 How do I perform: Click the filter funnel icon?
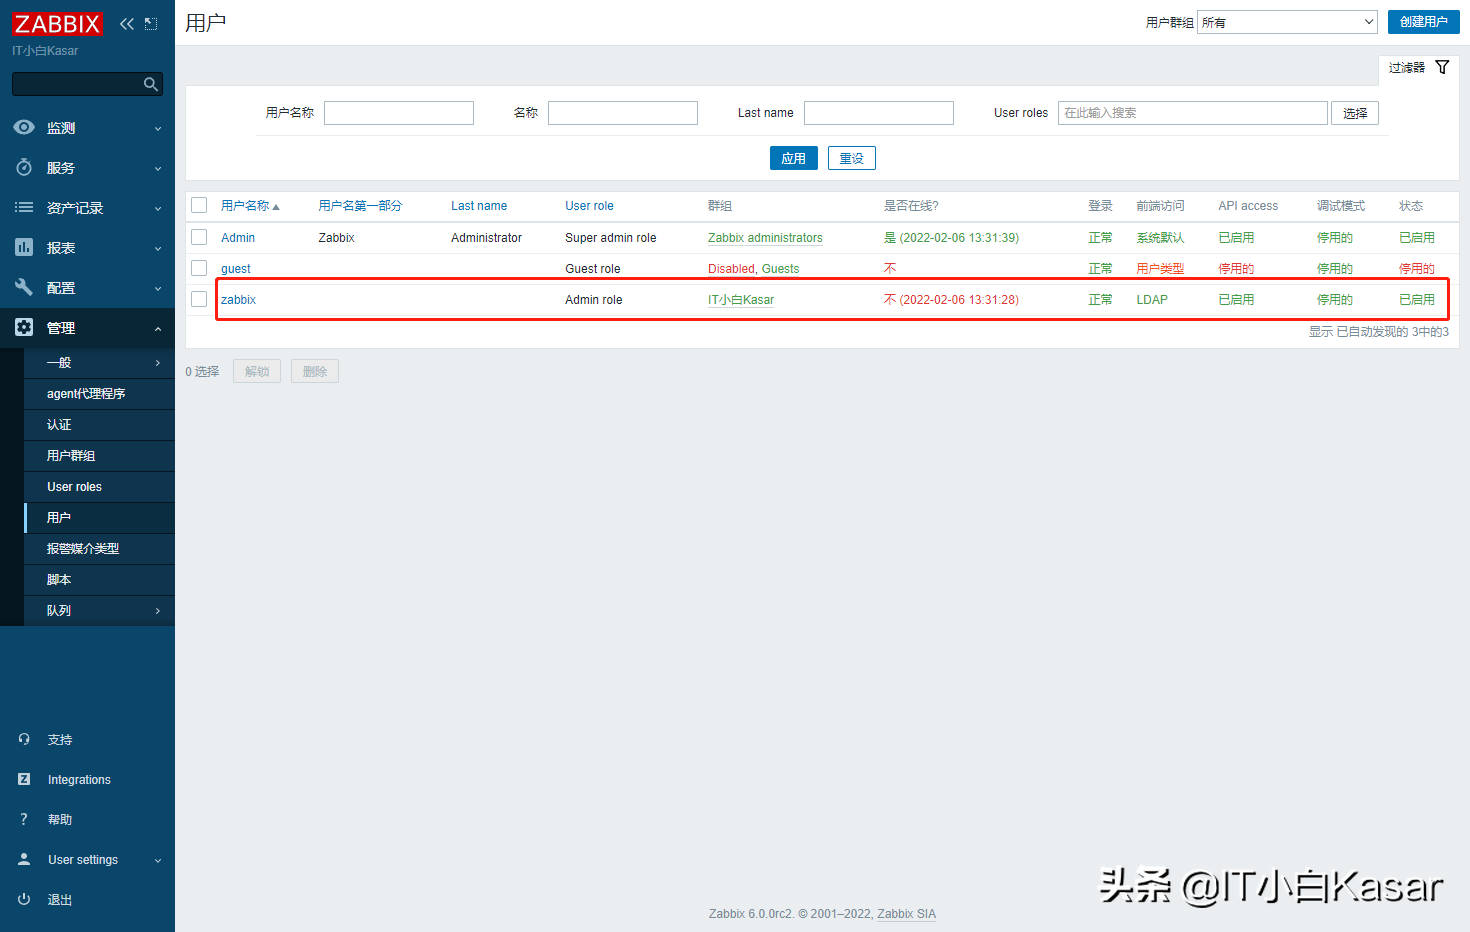coord(1442,67)
